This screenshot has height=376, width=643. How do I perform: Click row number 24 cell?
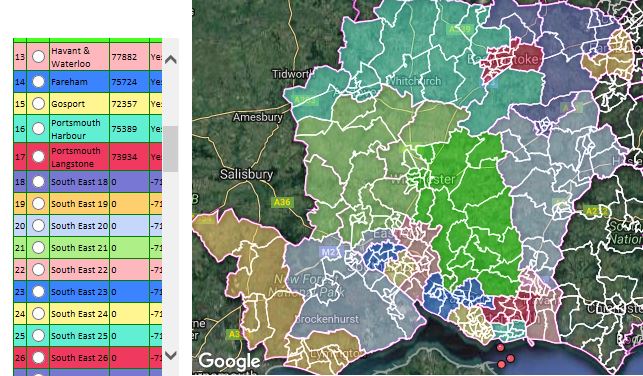click(x=20, y=314)
